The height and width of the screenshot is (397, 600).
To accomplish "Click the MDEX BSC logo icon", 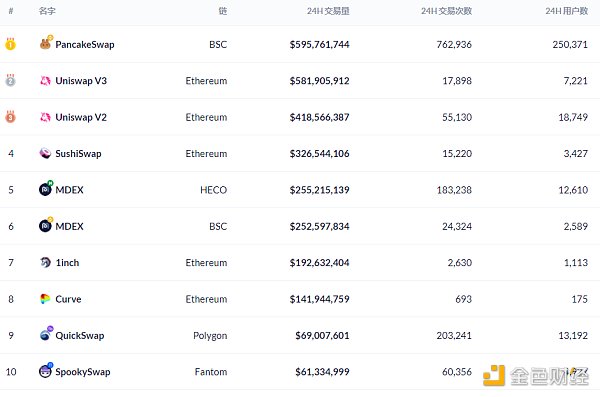I will [x=46, y=225].
